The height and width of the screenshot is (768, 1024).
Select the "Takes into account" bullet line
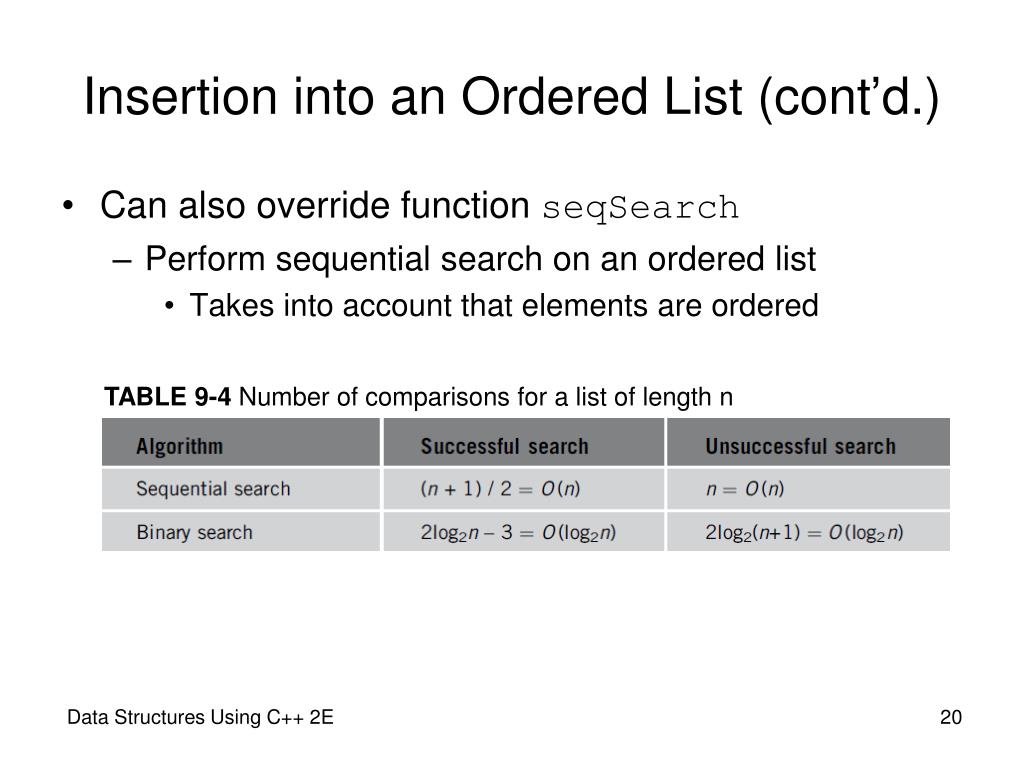click(x=504, y=305)
